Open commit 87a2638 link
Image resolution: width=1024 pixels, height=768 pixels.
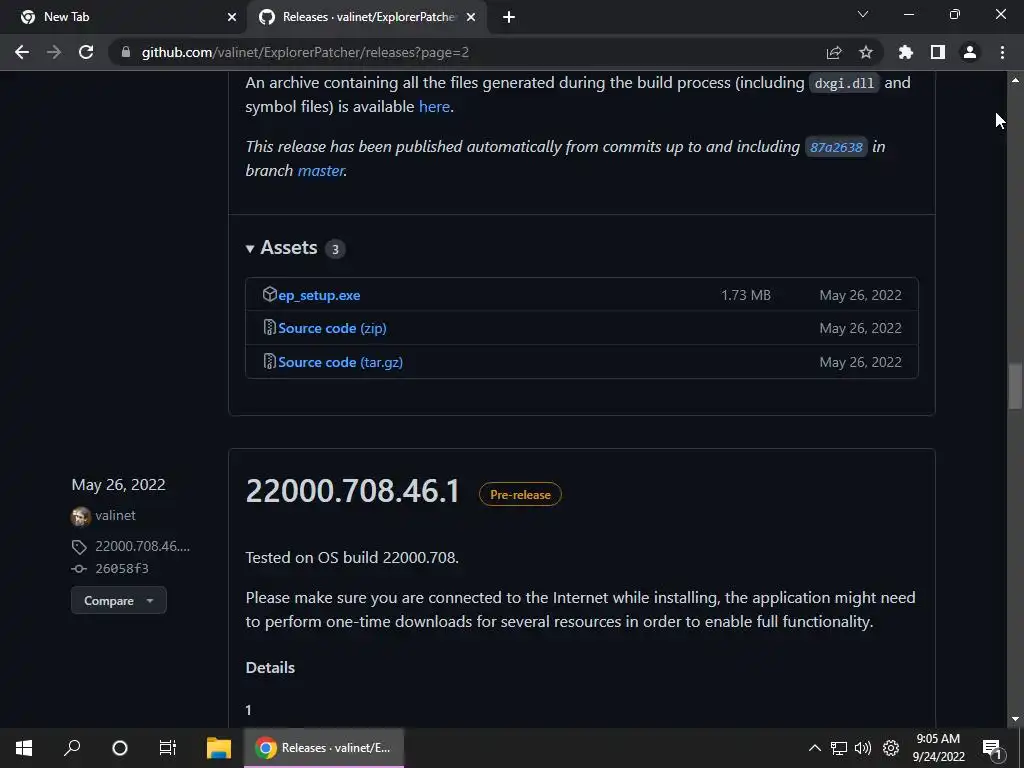[836, 147]
